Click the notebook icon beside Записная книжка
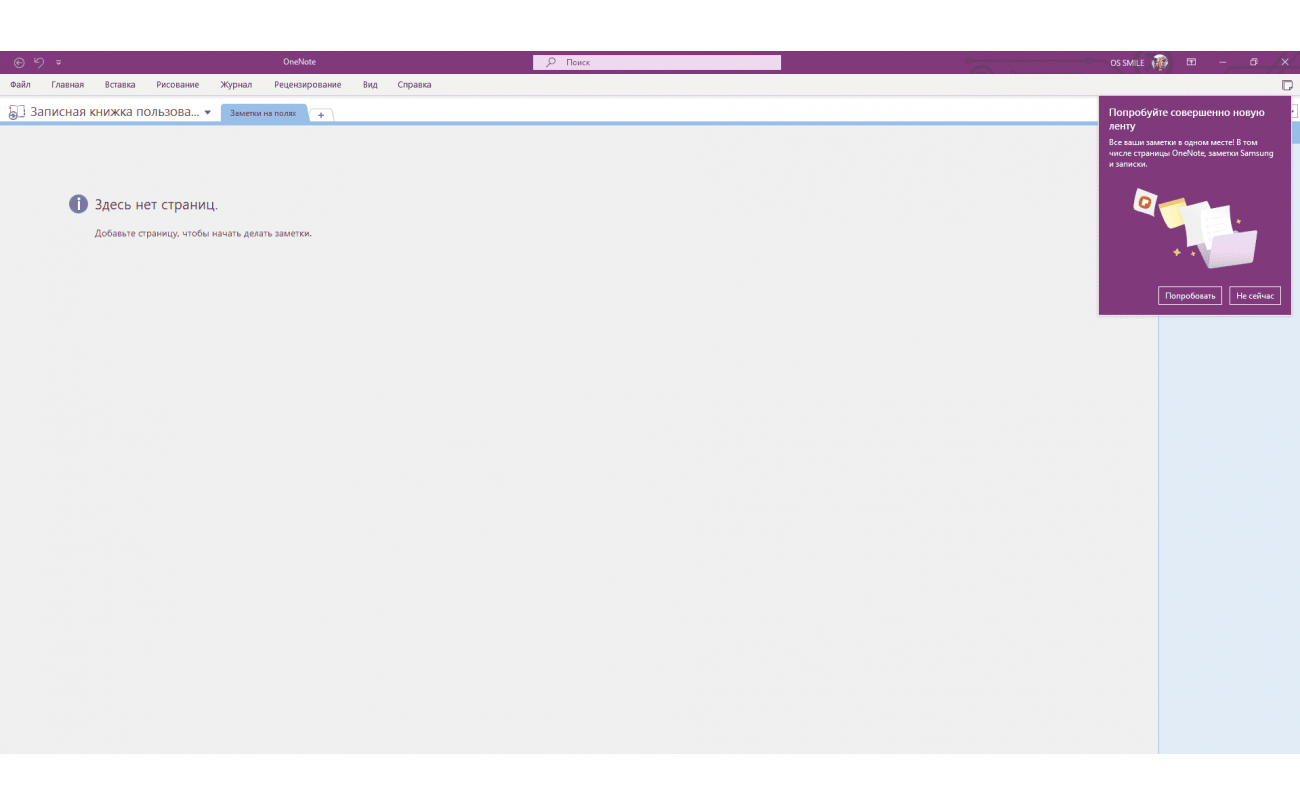The image size is (1300, 806). point(17,113)
